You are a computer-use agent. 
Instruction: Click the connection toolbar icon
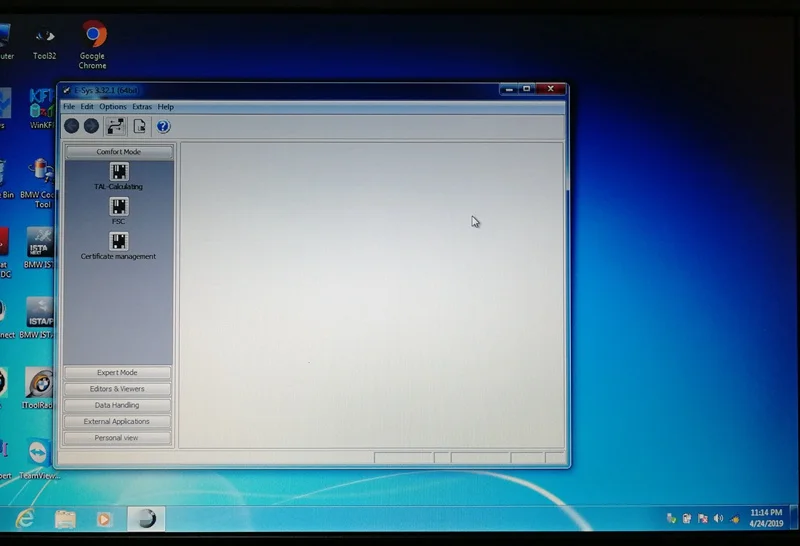116,126
